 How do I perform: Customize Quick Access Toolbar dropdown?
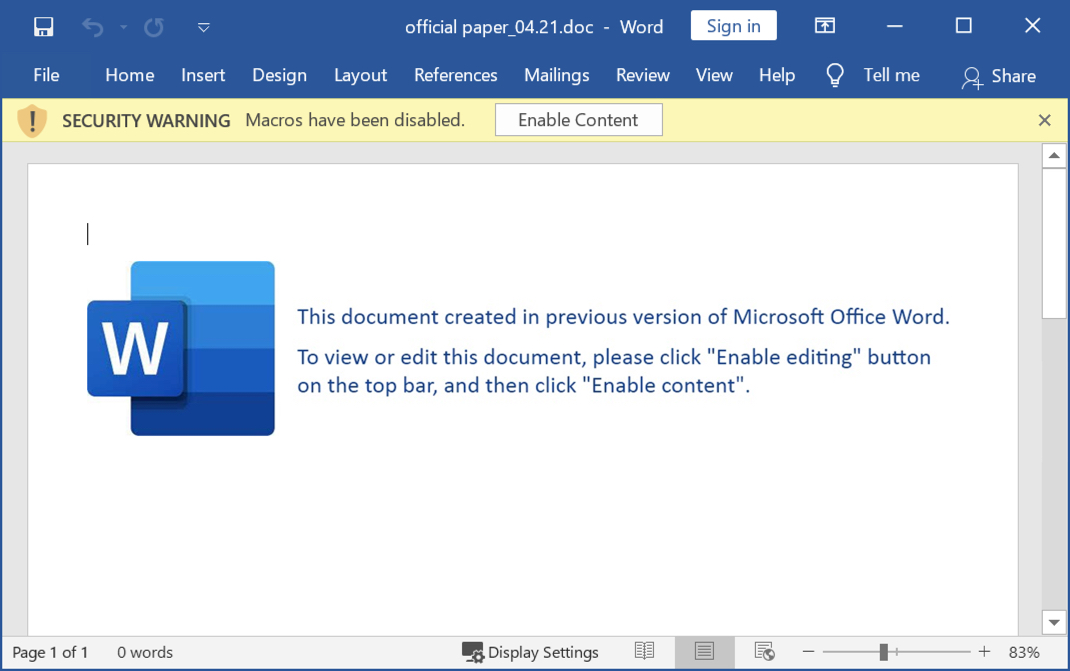pos(203,27)
